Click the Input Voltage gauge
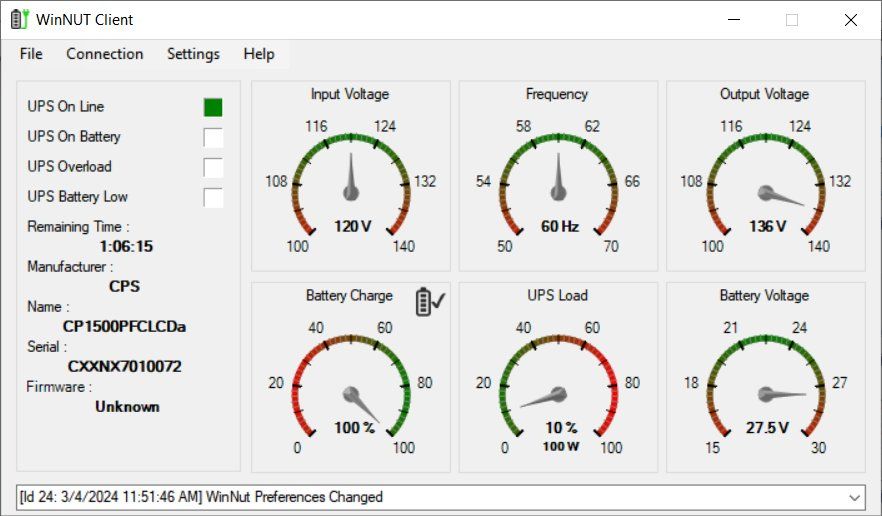 pos(350,180)
